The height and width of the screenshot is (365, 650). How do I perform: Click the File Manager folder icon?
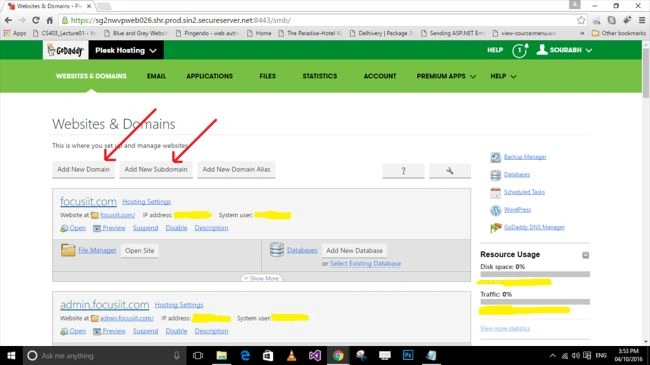tap(68, 250)
